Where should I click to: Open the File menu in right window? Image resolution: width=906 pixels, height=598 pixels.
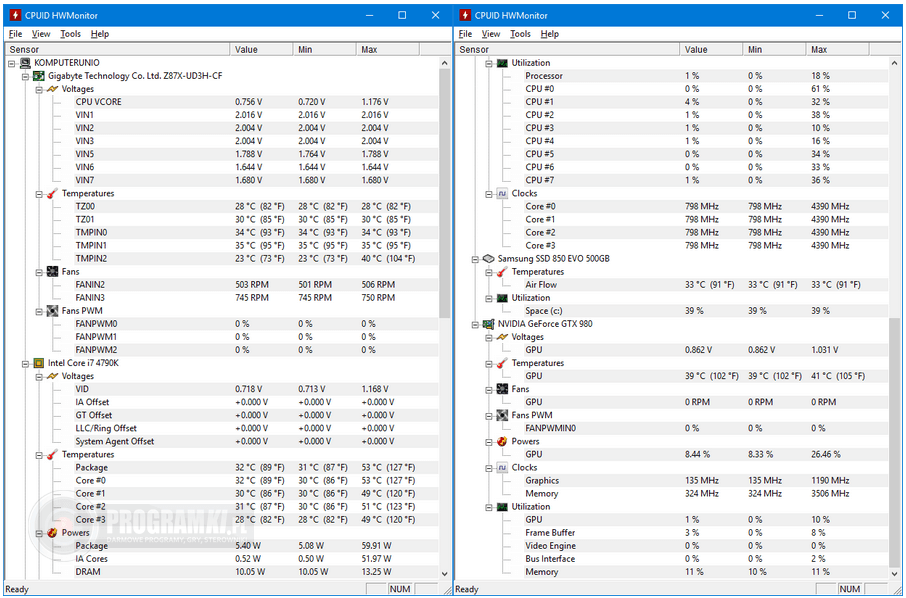point(465,34)
